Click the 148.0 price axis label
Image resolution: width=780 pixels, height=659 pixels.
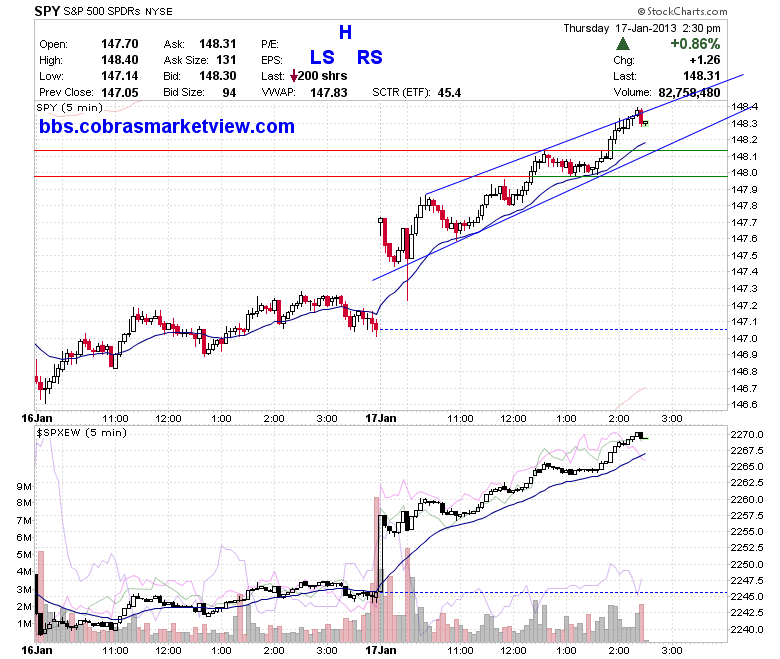[744, 173]
